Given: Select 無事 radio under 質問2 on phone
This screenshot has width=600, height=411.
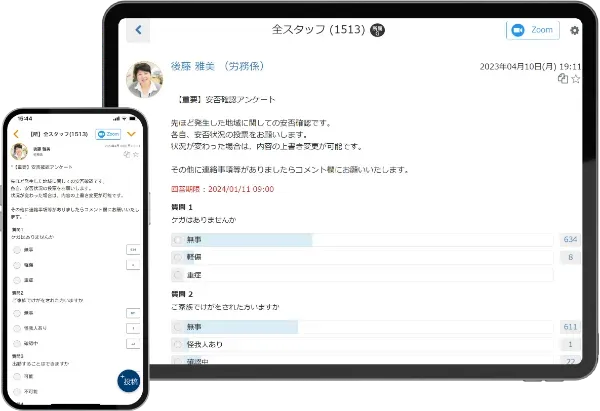Looking at the screenshot, I should click(x=17, y=313).
